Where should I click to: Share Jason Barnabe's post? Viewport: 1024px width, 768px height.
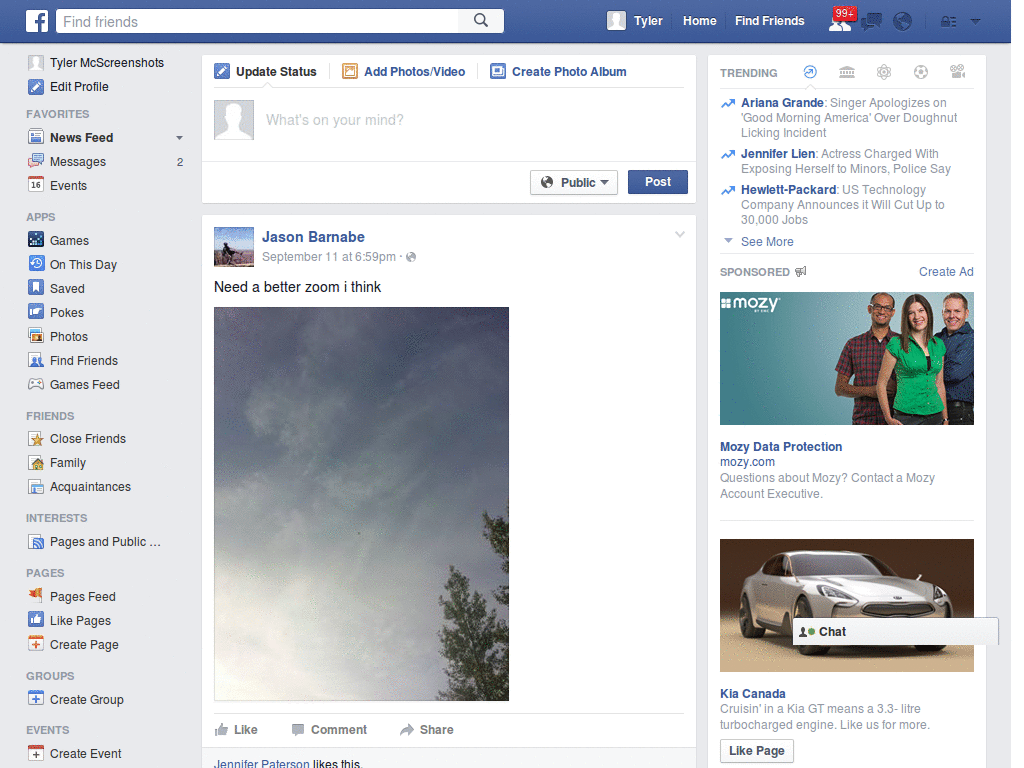(x=426, y=729)
